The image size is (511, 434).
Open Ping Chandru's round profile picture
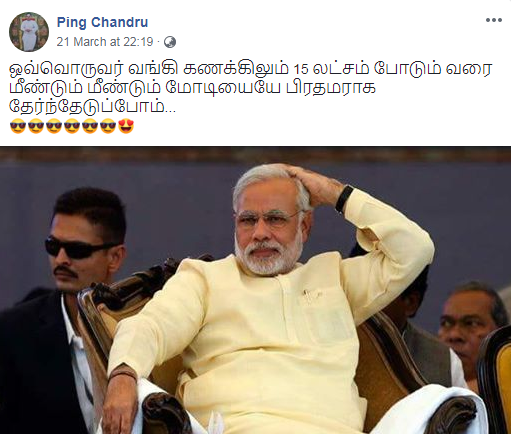click(29, 32)
